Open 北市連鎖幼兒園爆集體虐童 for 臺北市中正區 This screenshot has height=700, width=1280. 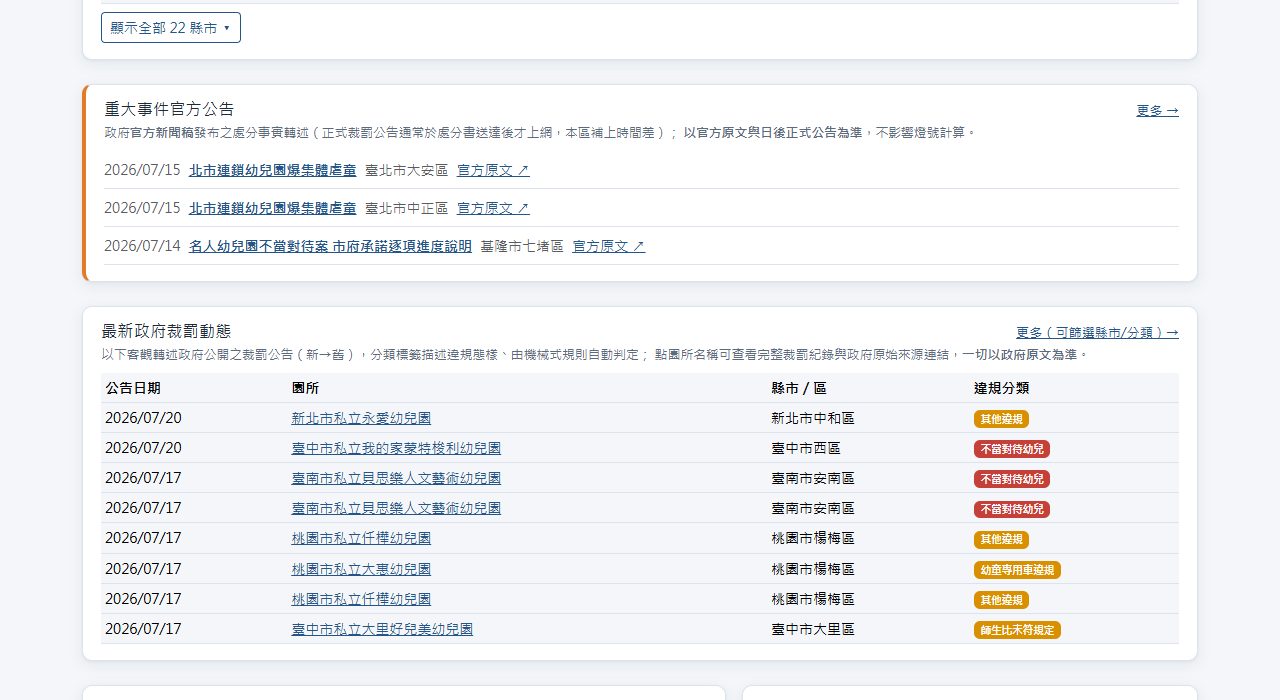tap(273, 208)
